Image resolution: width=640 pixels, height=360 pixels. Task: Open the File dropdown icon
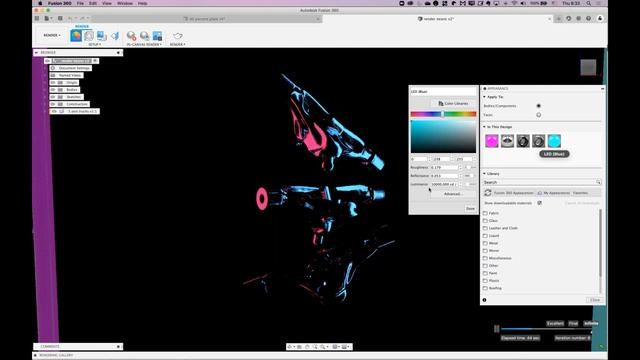click(x=48, y=18)
